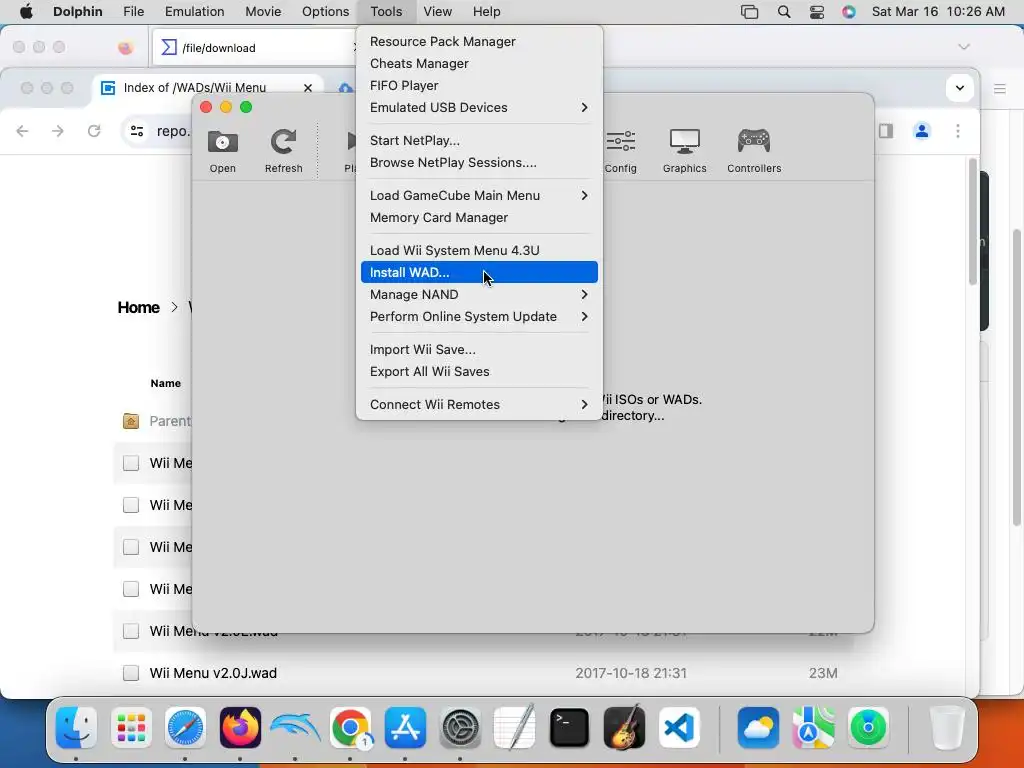This screenshot has width=1024, height=768.
Task: Open the Config sliders icon
Action: (x=620, y=142)
